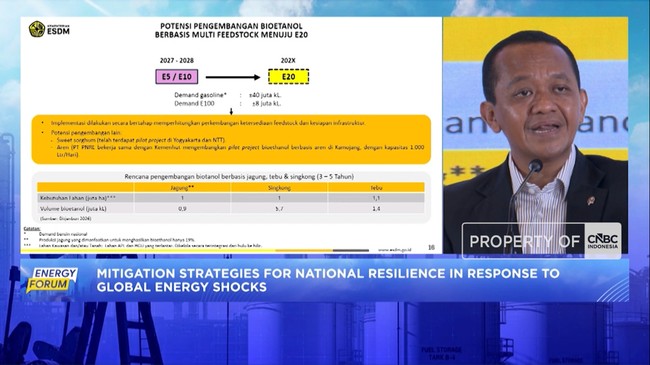Click the 'Singkong' column header
650x365 pixels.
(279, 187)
